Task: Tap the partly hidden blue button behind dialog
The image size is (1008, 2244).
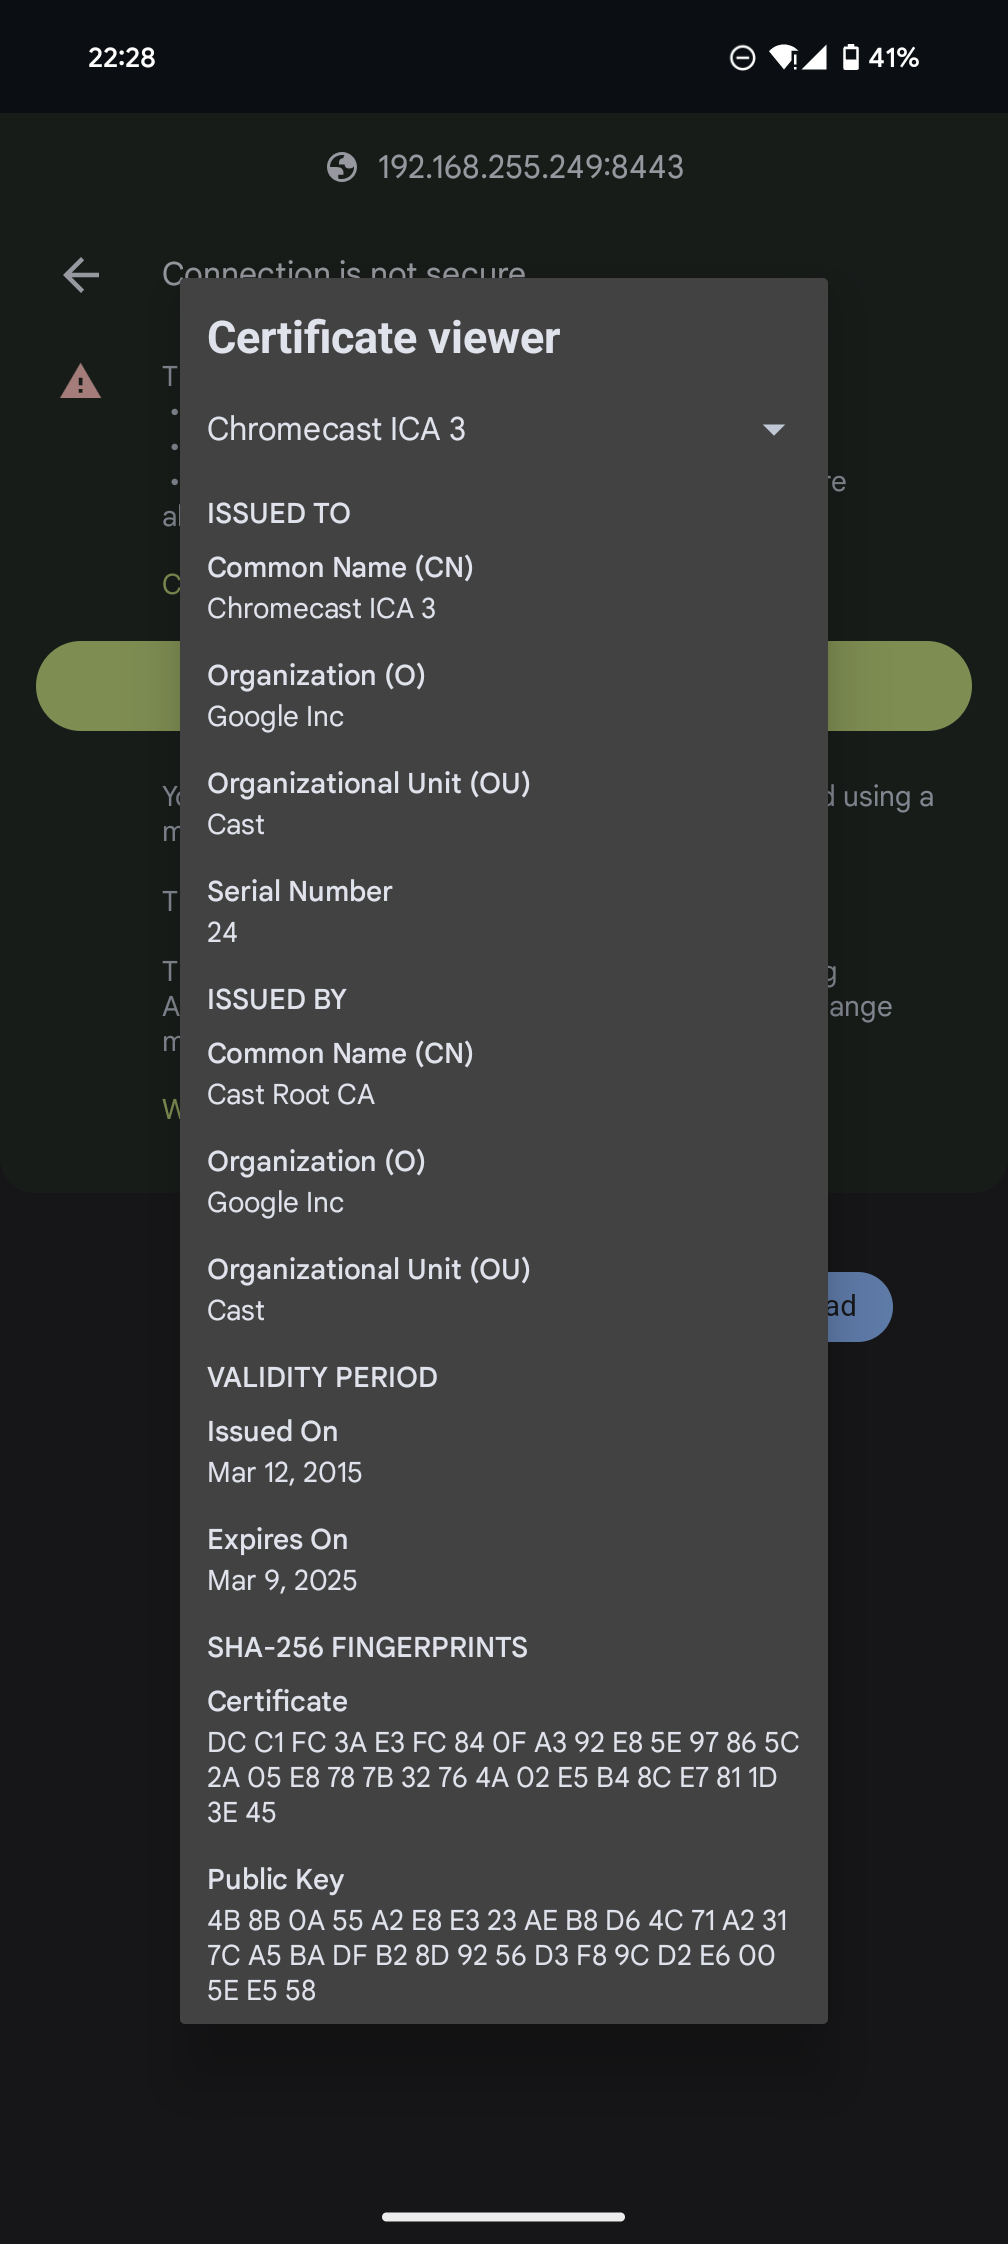Action: point(860,1306)
